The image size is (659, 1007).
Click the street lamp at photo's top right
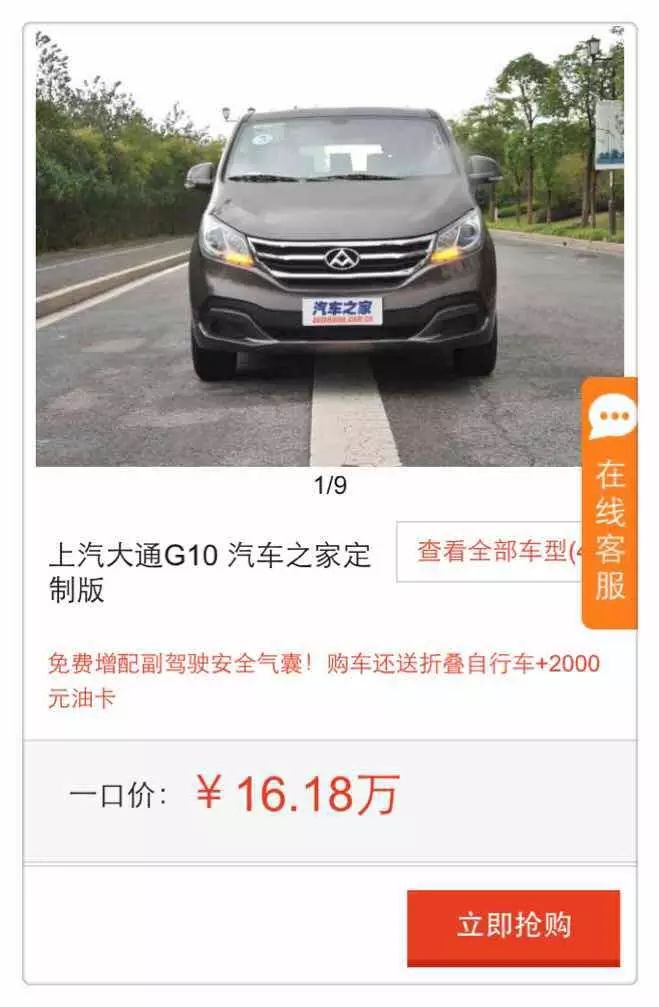pos(594,46)
